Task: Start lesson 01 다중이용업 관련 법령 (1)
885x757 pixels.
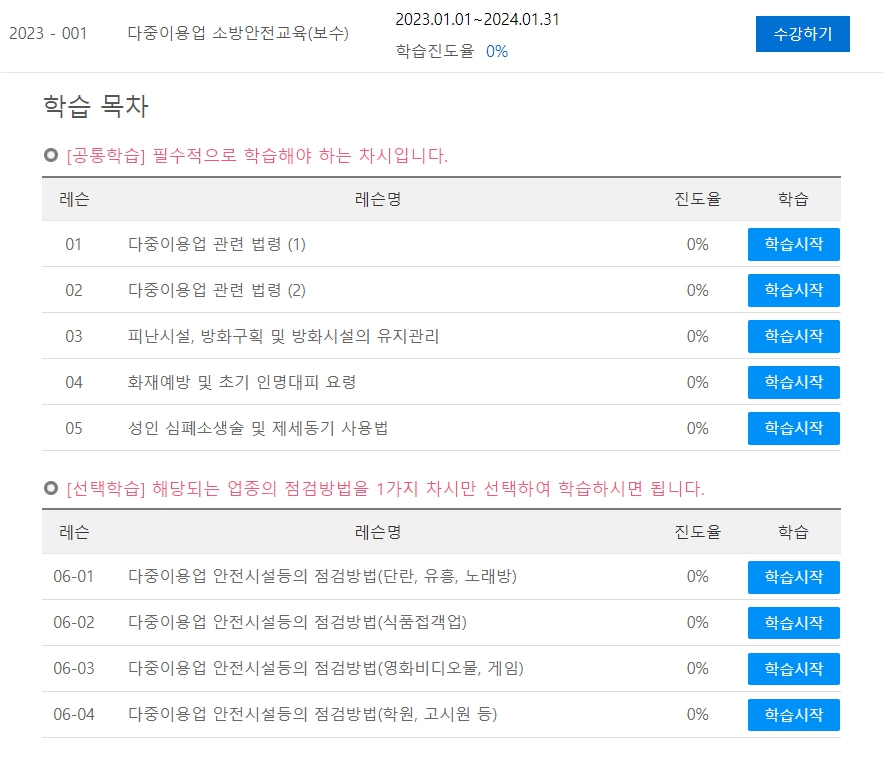Action: click(793, 244)
